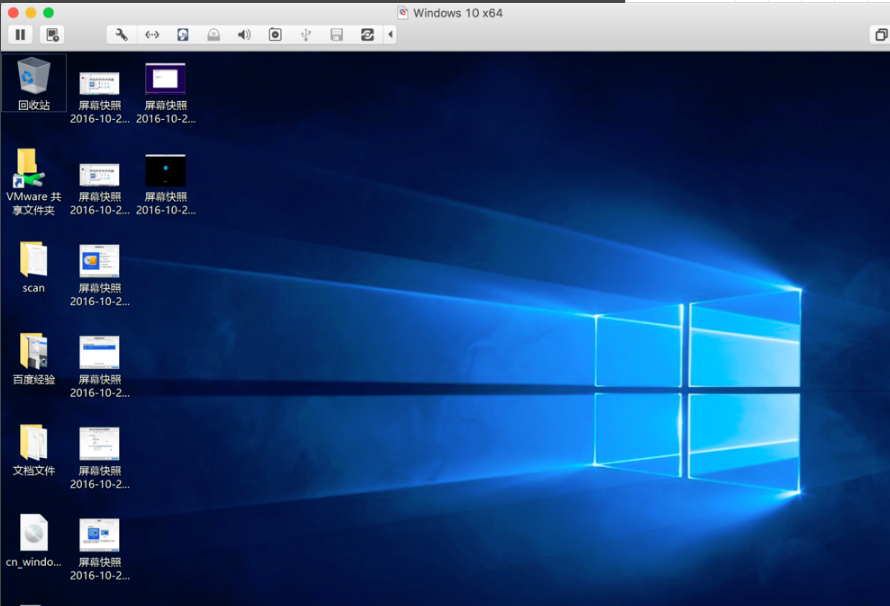
Task: Click the hard disk toolbar icon
Action: (181, 34)
